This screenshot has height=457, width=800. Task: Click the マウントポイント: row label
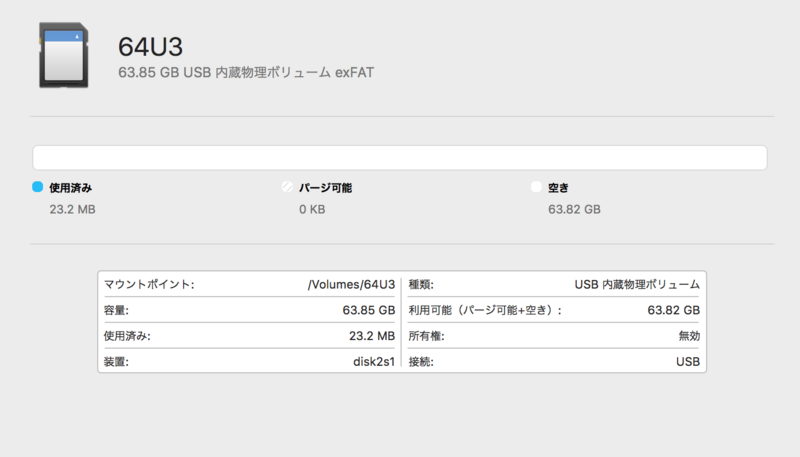pyautogui.click(x=149, y=284)
